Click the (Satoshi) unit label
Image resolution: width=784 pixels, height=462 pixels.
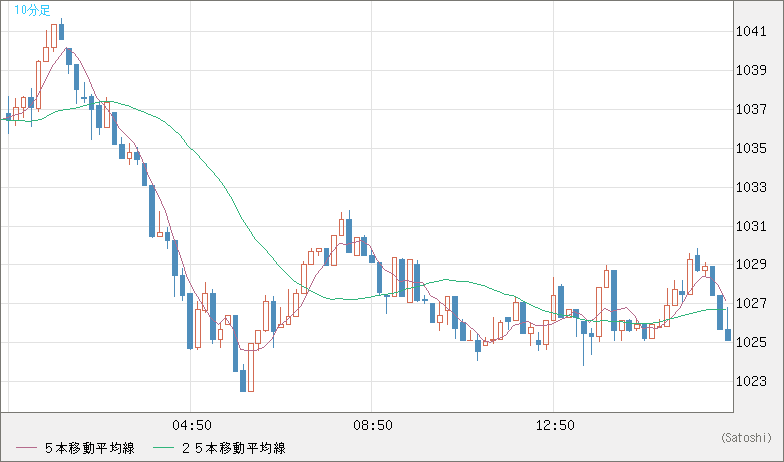click(745, 437)
